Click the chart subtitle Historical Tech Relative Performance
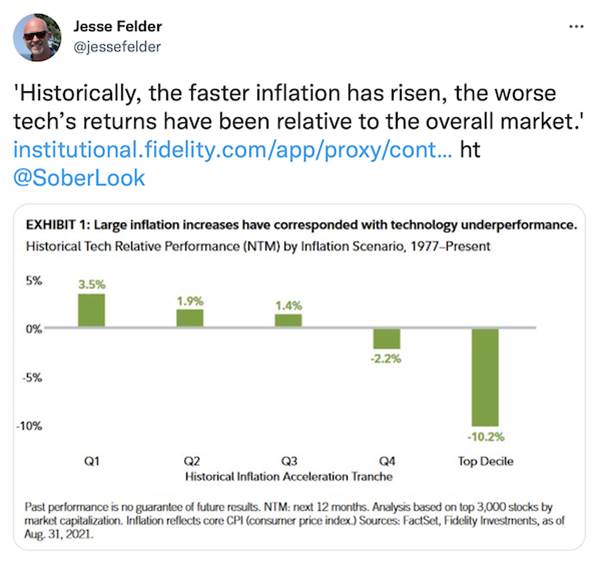 click(258, 246)
